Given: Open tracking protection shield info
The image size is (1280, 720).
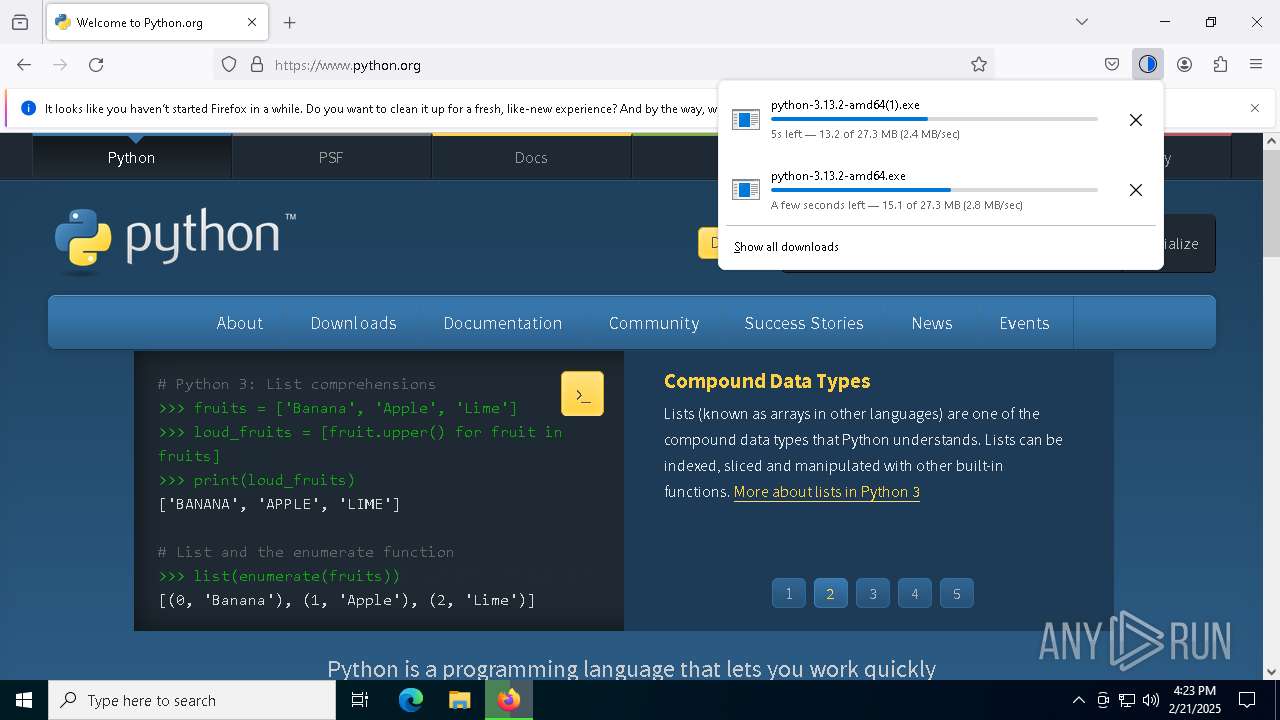Looking at the screenshot, I should tap(229, 65).
